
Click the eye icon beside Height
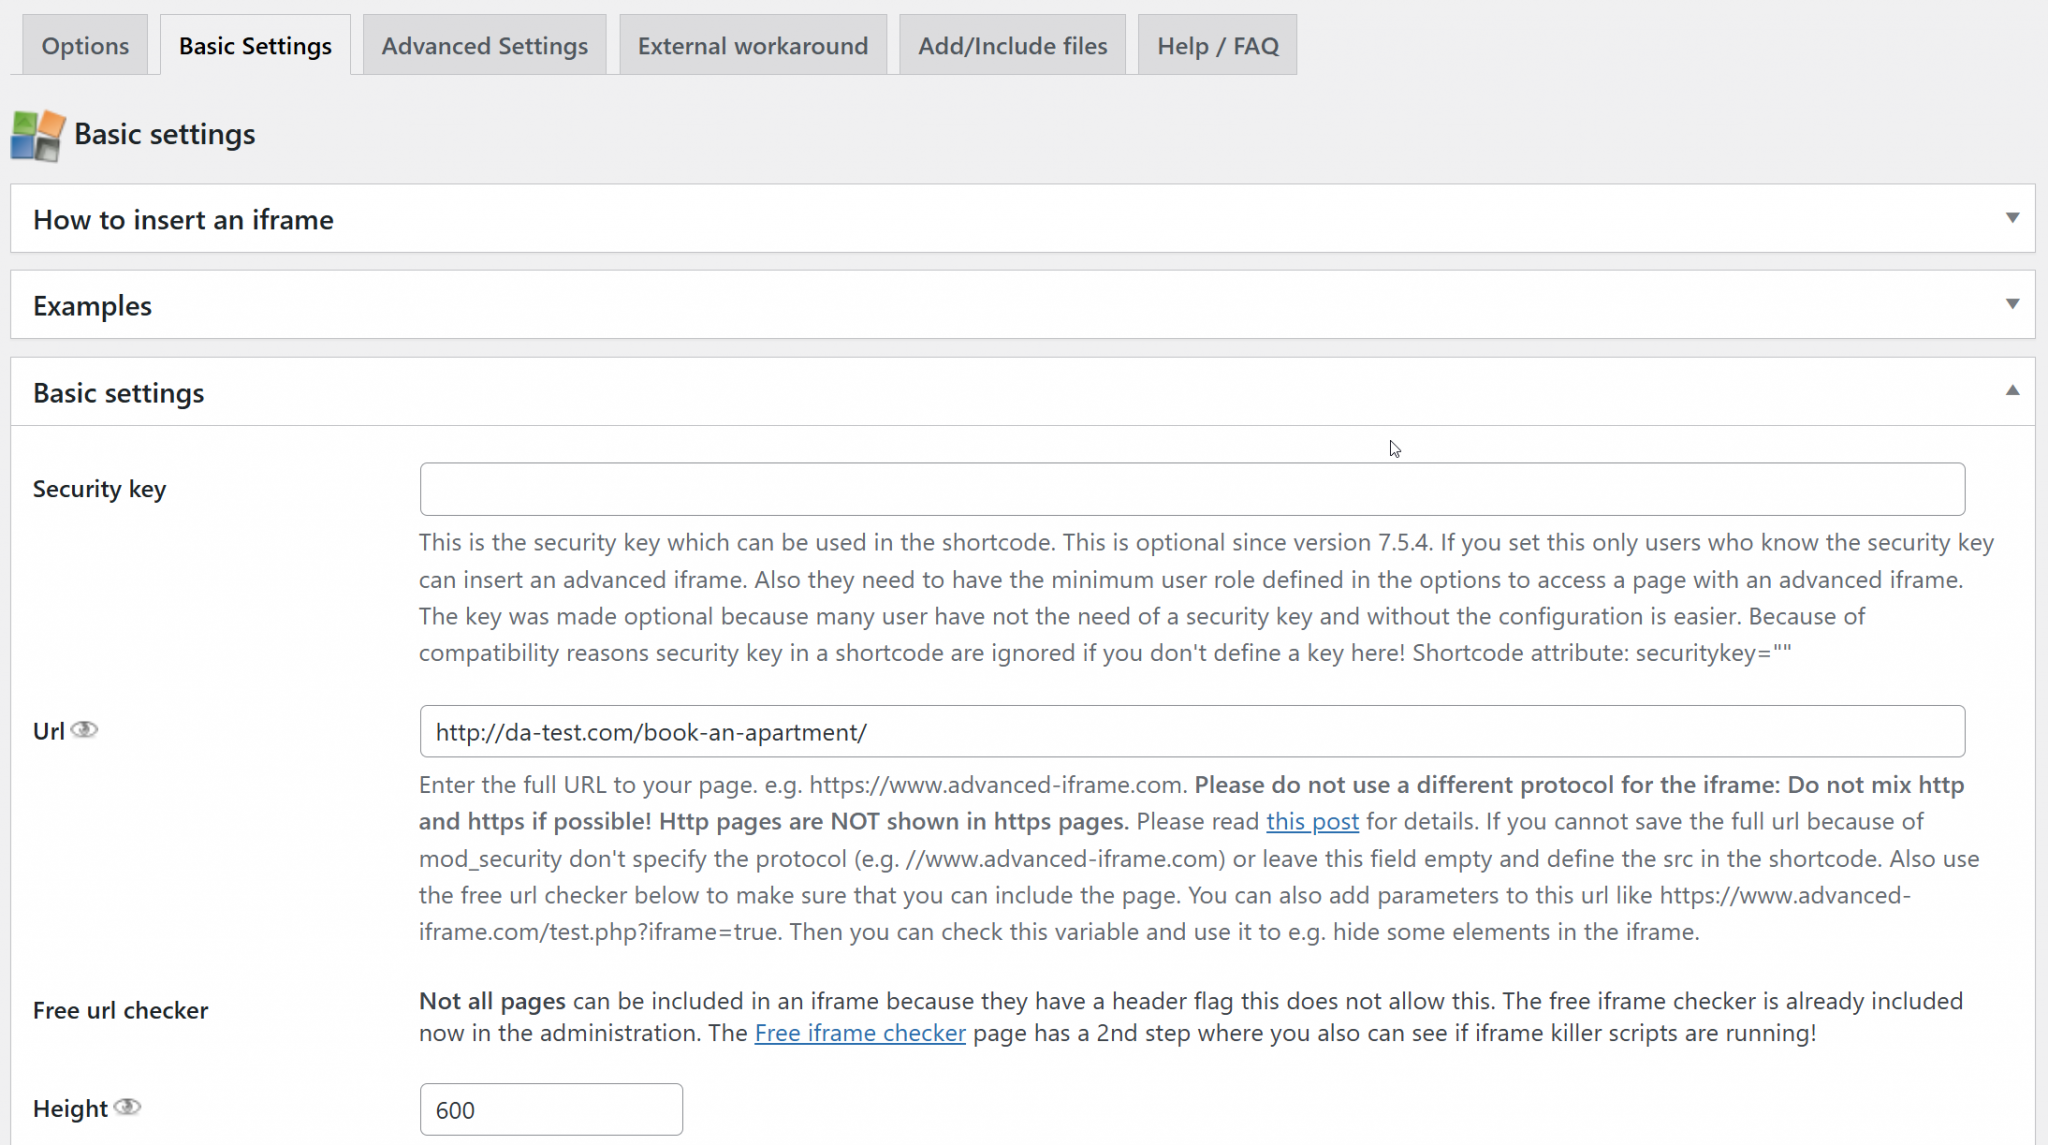click(x=127, y=1107)
